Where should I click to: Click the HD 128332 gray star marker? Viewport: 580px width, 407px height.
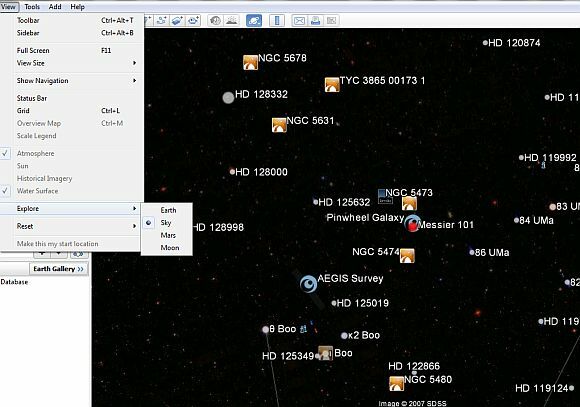[x=228, y=98]
